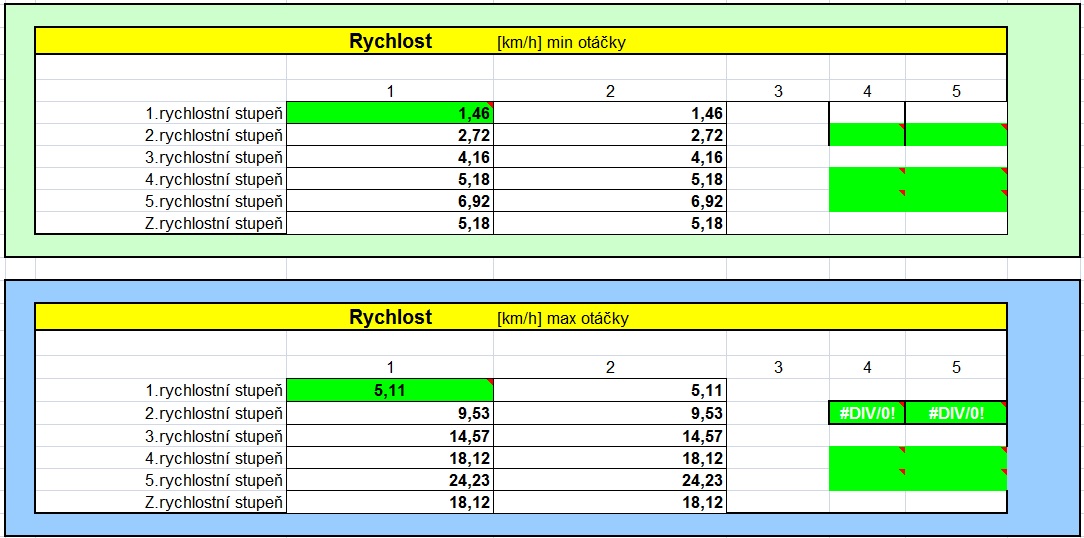Screen dimensions: 1084x538
Task: Select the Rychlost title of min otáčky table
Action: (391, 41)
